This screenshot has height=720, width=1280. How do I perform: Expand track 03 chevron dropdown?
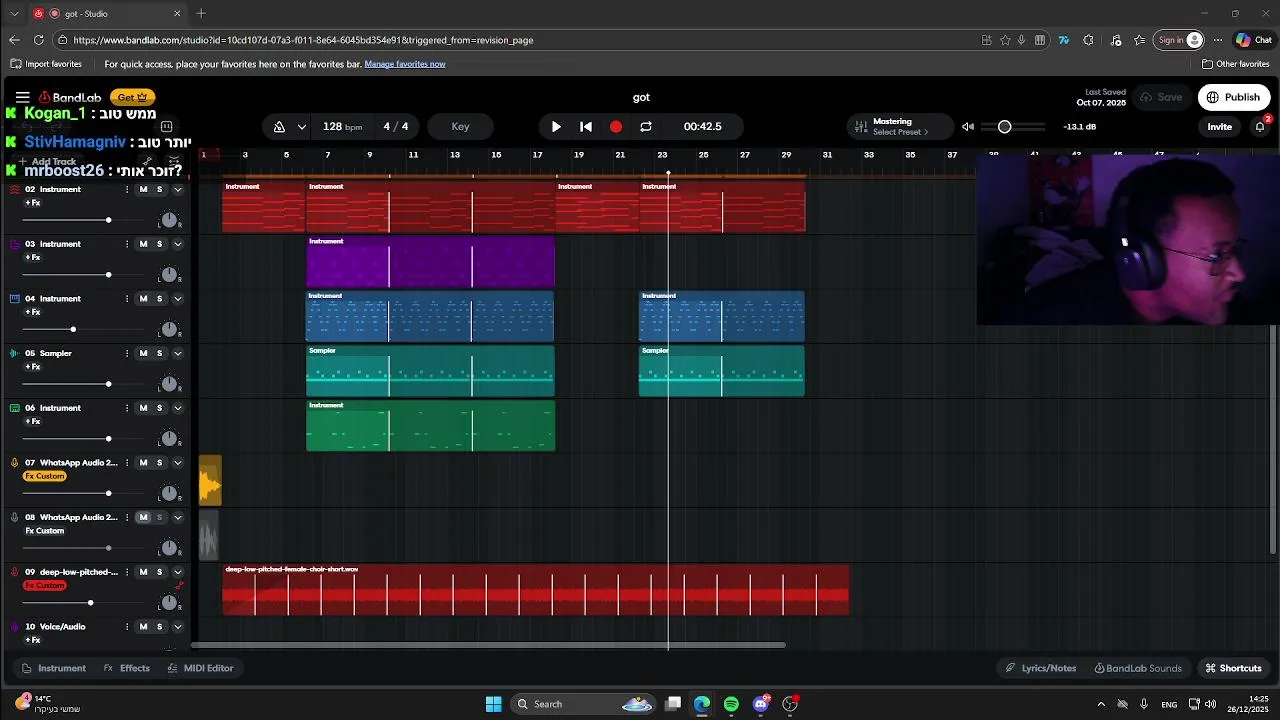178,244
